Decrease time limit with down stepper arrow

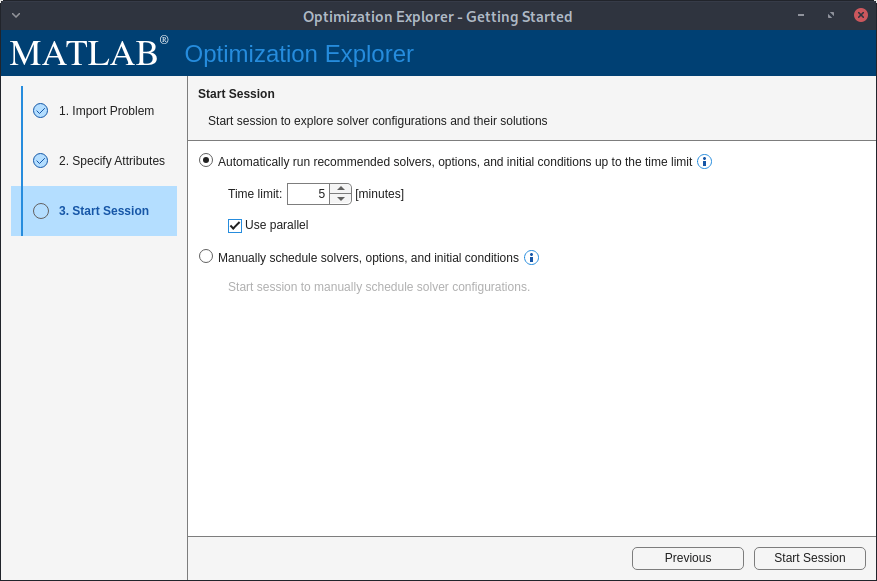340,198
